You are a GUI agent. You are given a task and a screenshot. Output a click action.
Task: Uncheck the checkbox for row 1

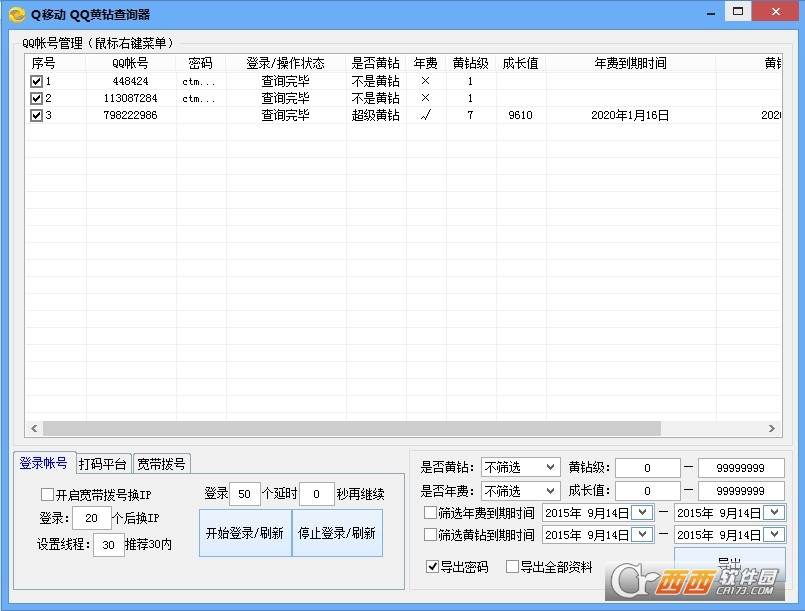coord(37,81)
